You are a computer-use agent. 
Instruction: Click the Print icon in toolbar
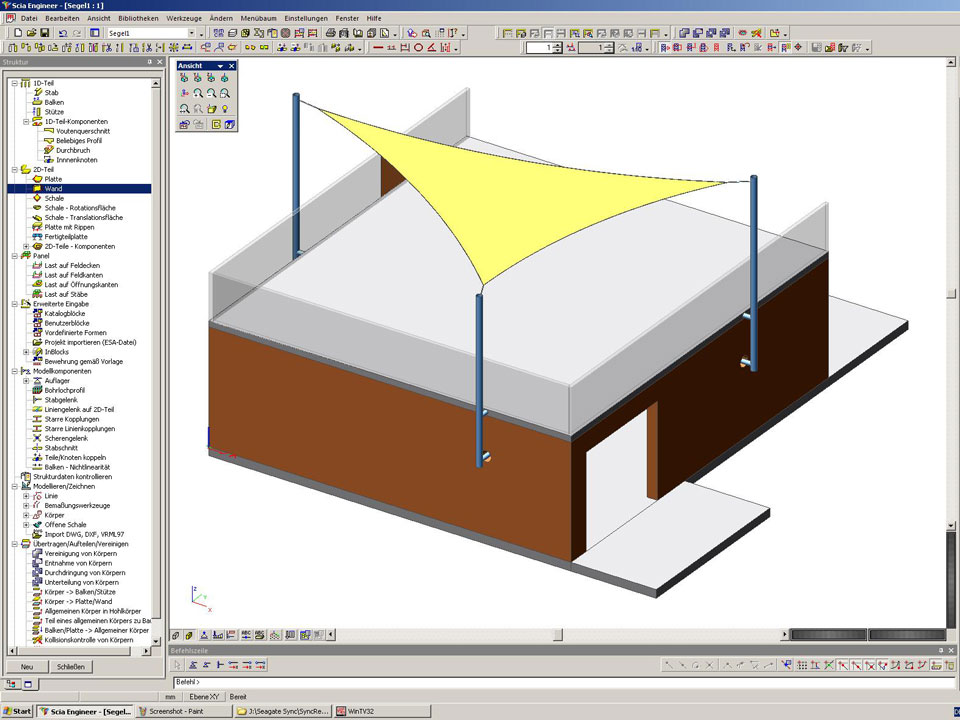[x=331, y=33]
